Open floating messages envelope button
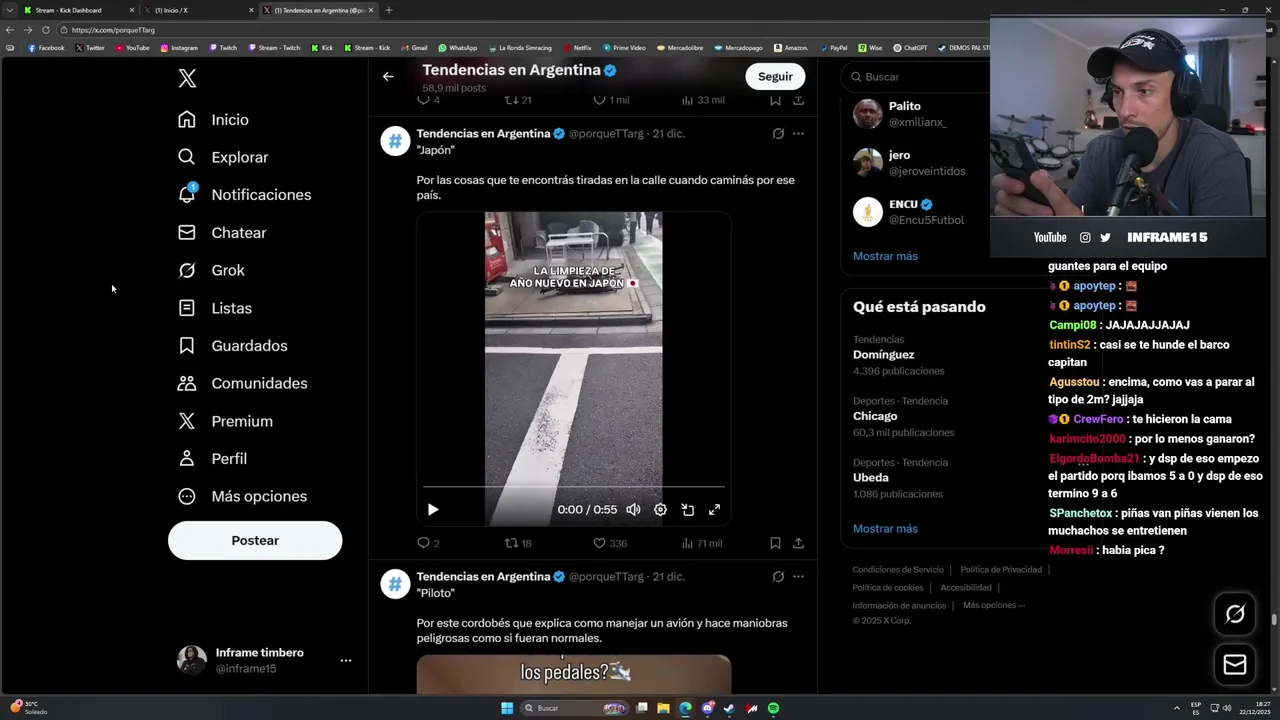The height and width of the screenshot is (720, 1280). pyautogui.click(x=1235, y=664)
